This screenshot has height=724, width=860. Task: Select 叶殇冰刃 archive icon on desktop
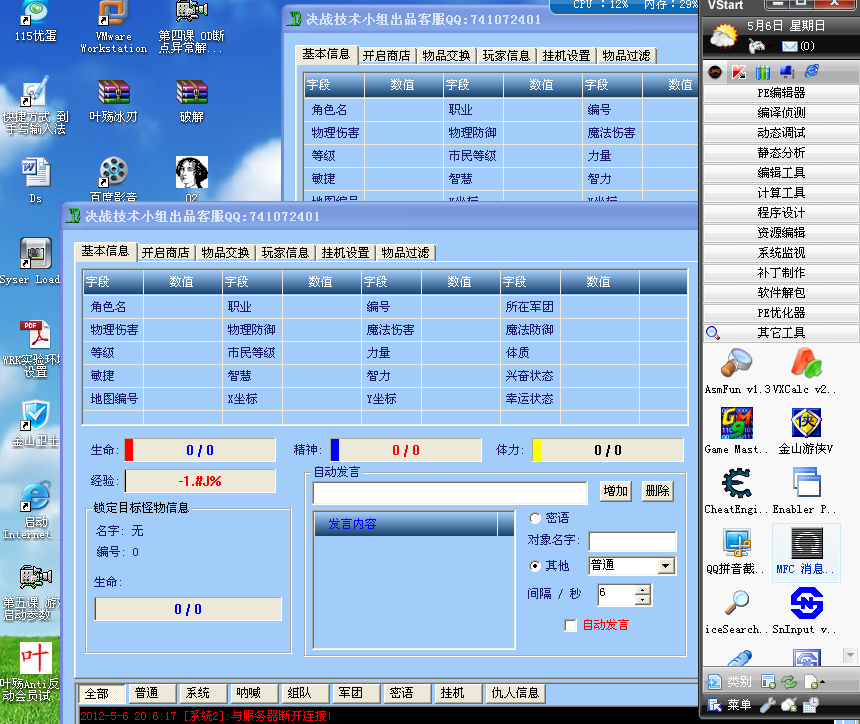(114, 92)
